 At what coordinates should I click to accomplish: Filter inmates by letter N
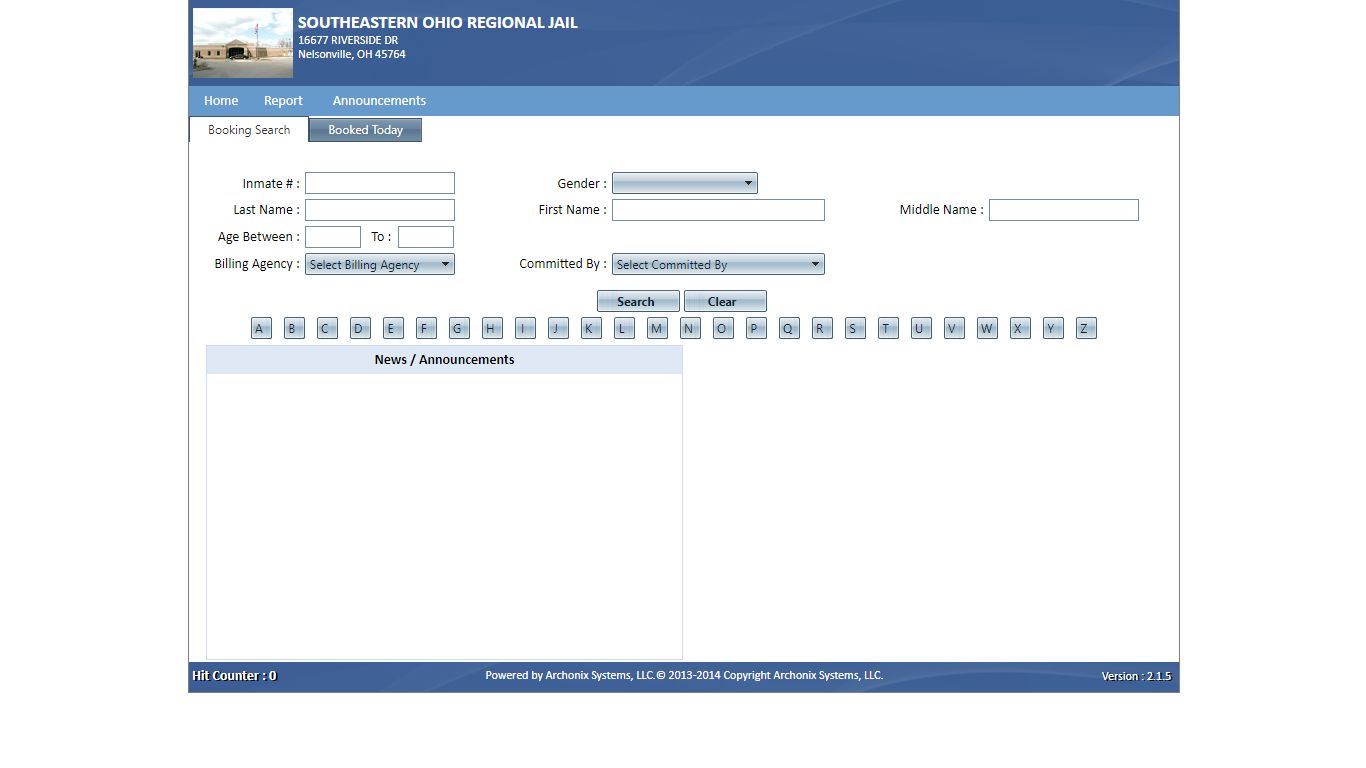coord(690,328)
